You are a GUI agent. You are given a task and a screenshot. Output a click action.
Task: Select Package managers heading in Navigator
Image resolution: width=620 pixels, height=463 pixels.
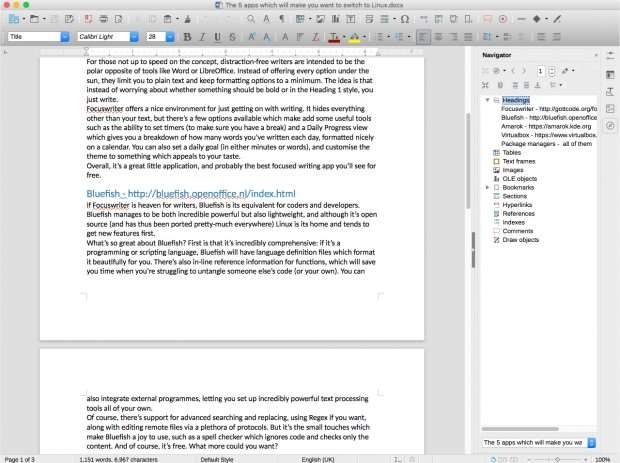click(546, 144)
